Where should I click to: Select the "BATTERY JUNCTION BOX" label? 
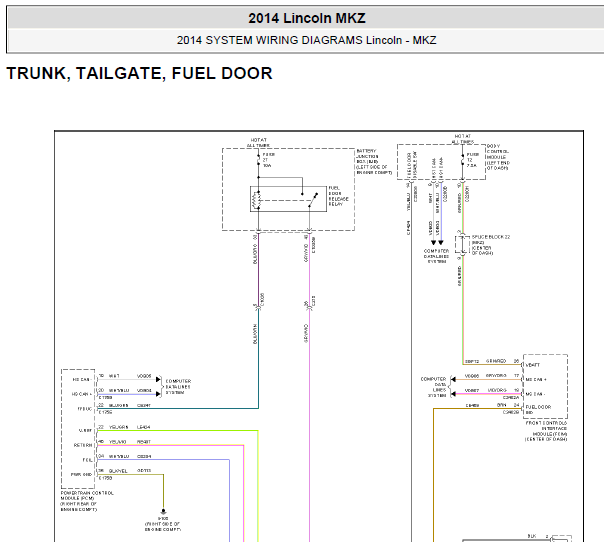coord(374,162)
